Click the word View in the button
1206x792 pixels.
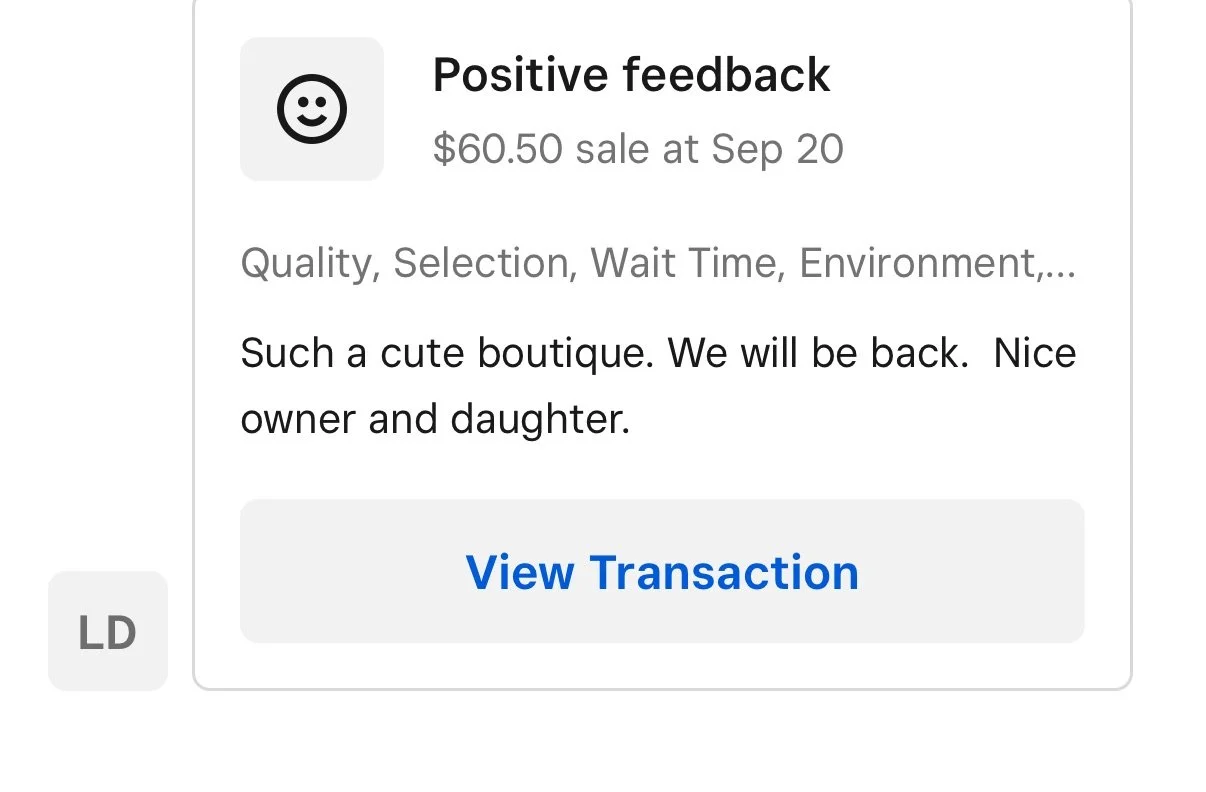click(520, 572)
